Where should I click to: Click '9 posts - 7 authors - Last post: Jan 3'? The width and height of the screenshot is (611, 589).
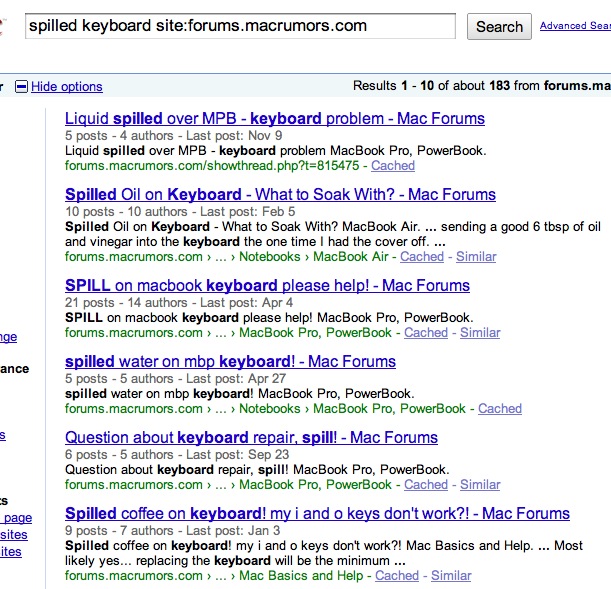[x=172, y=531]
